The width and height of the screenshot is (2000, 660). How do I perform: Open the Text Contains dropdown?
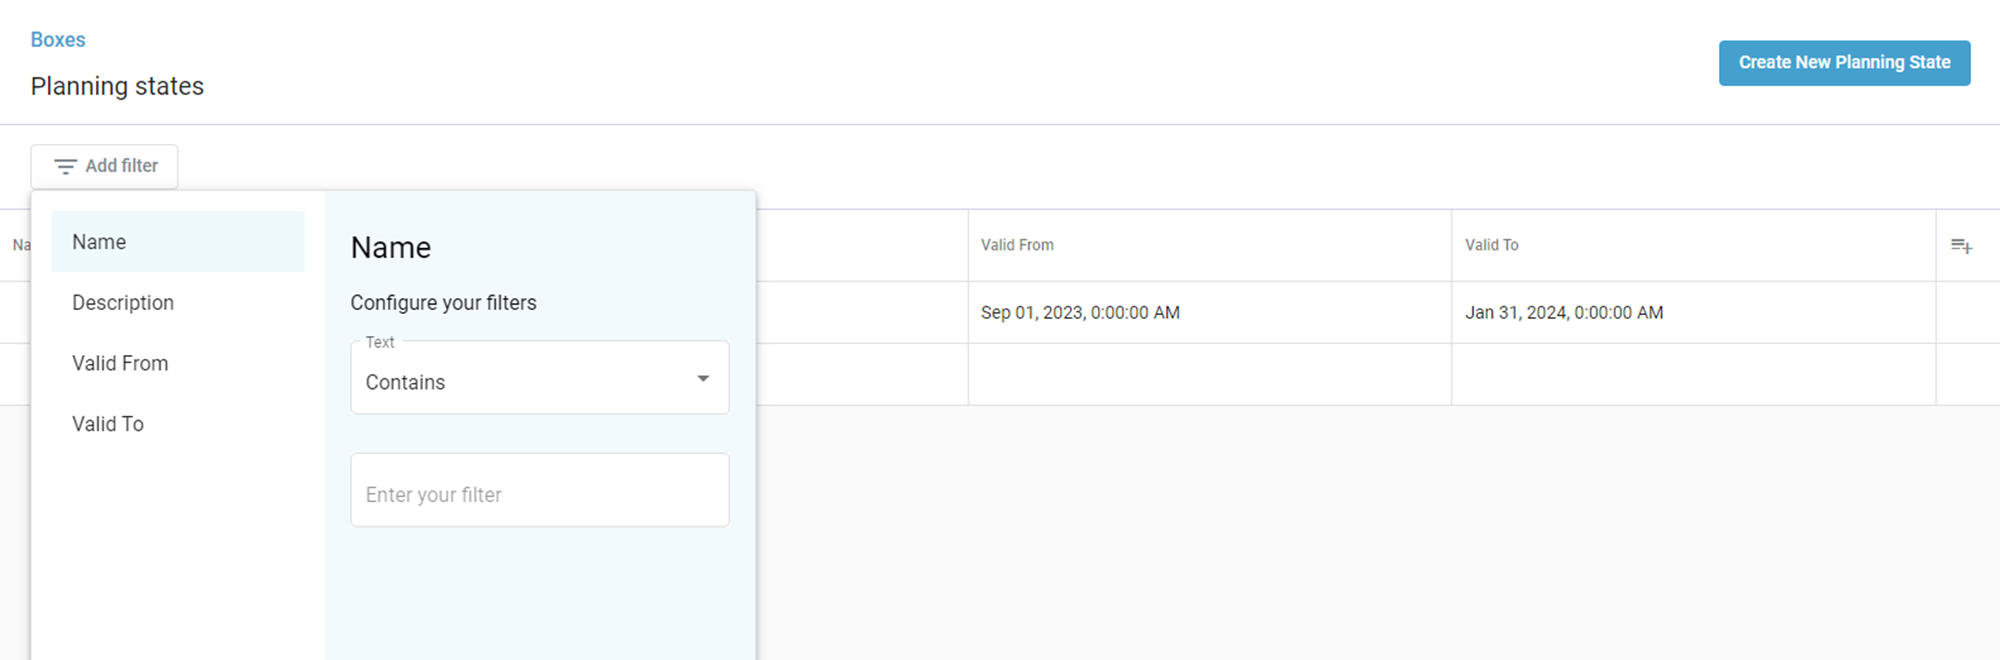coord(540,378)
